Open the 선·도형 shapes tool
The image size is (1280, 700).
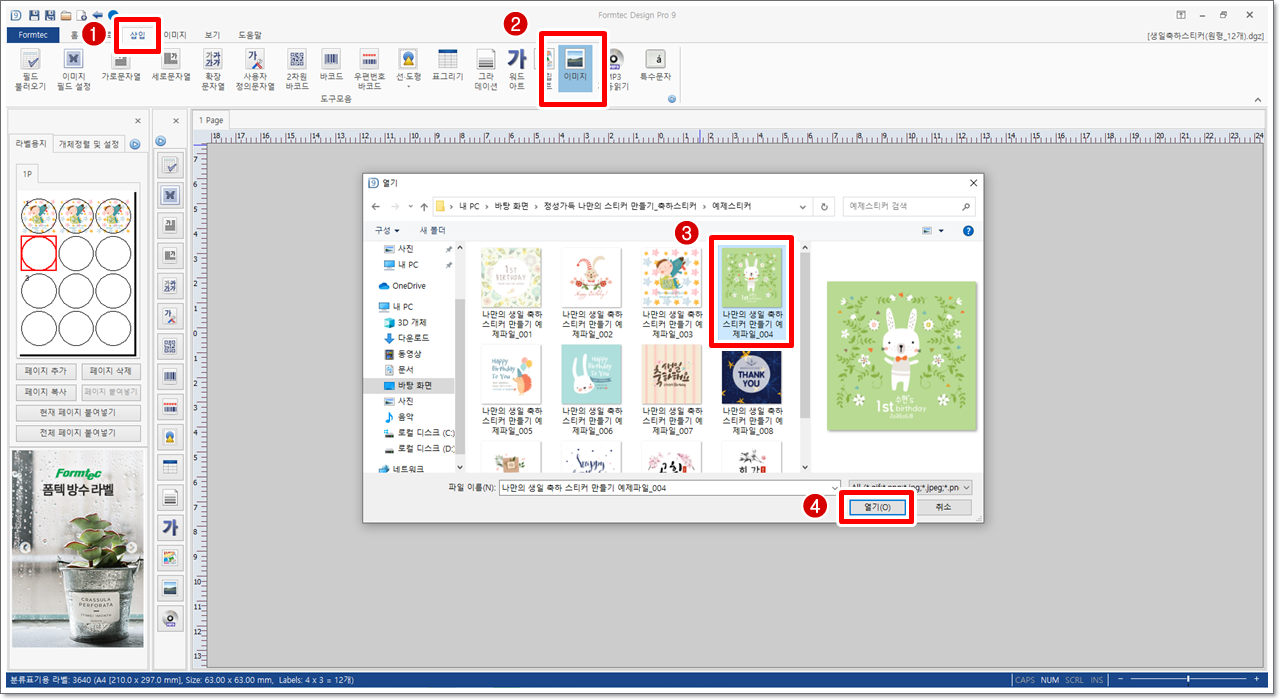coord(408,69)
